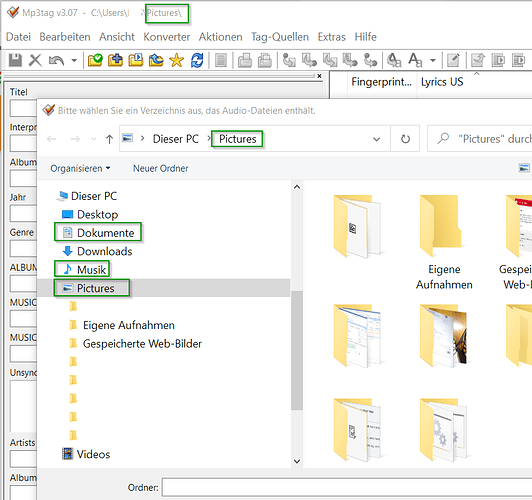Add directory with the plus folder icon

pyautogui.click(x=115, y=60)
